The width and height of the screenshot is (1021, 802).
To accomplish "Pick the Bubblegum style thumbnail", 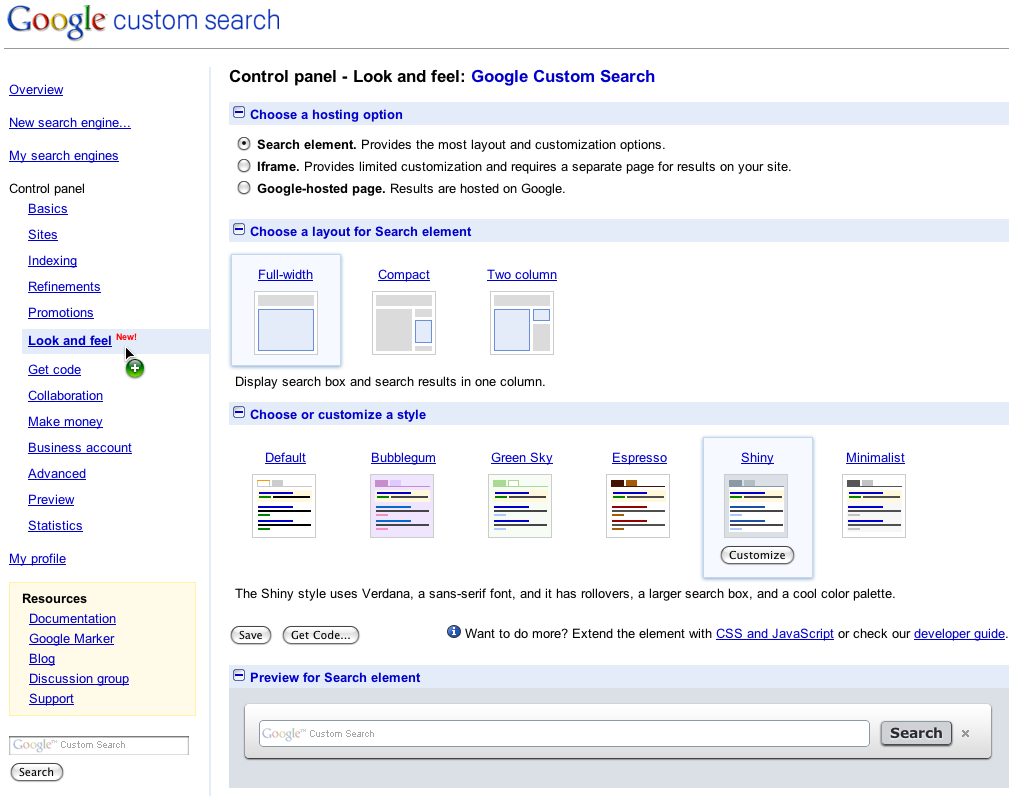I will (x=402, y=506).
